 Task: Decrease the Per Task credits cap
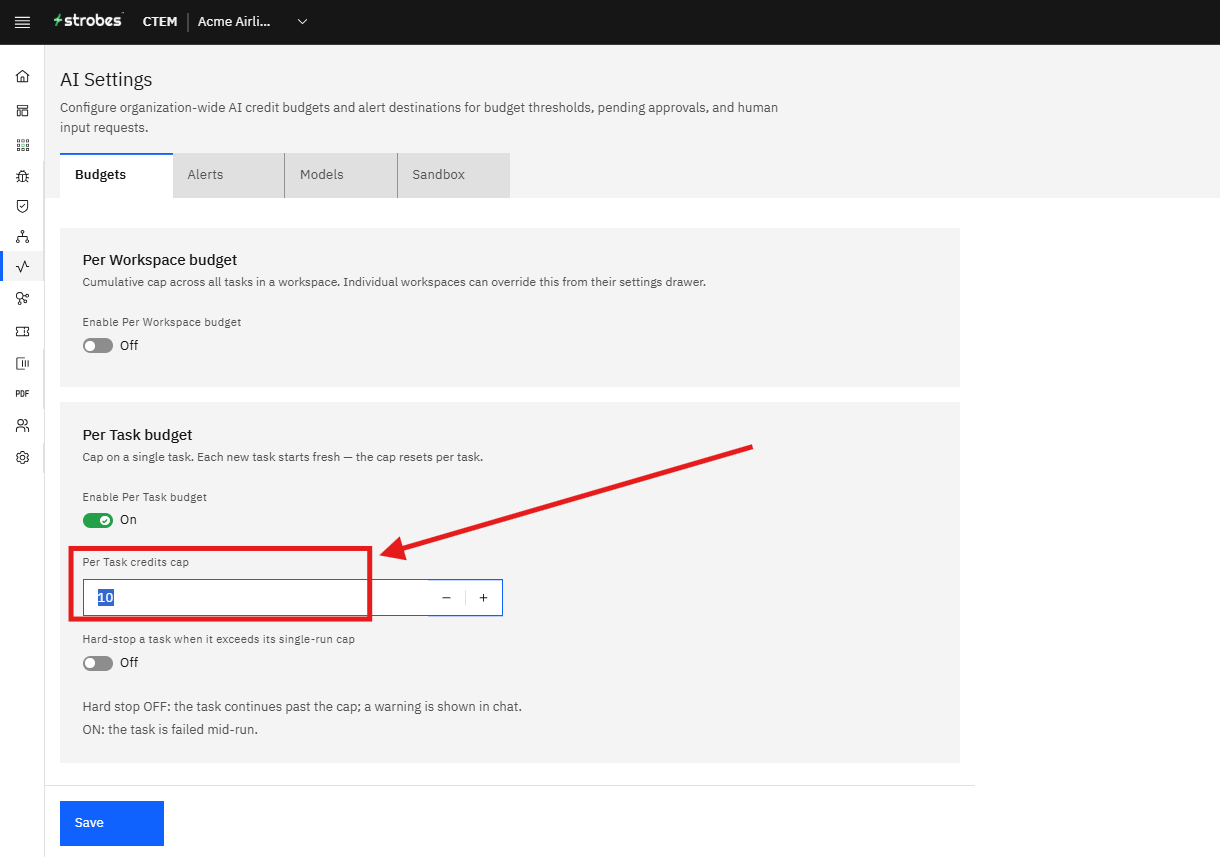tap(446, 598)
